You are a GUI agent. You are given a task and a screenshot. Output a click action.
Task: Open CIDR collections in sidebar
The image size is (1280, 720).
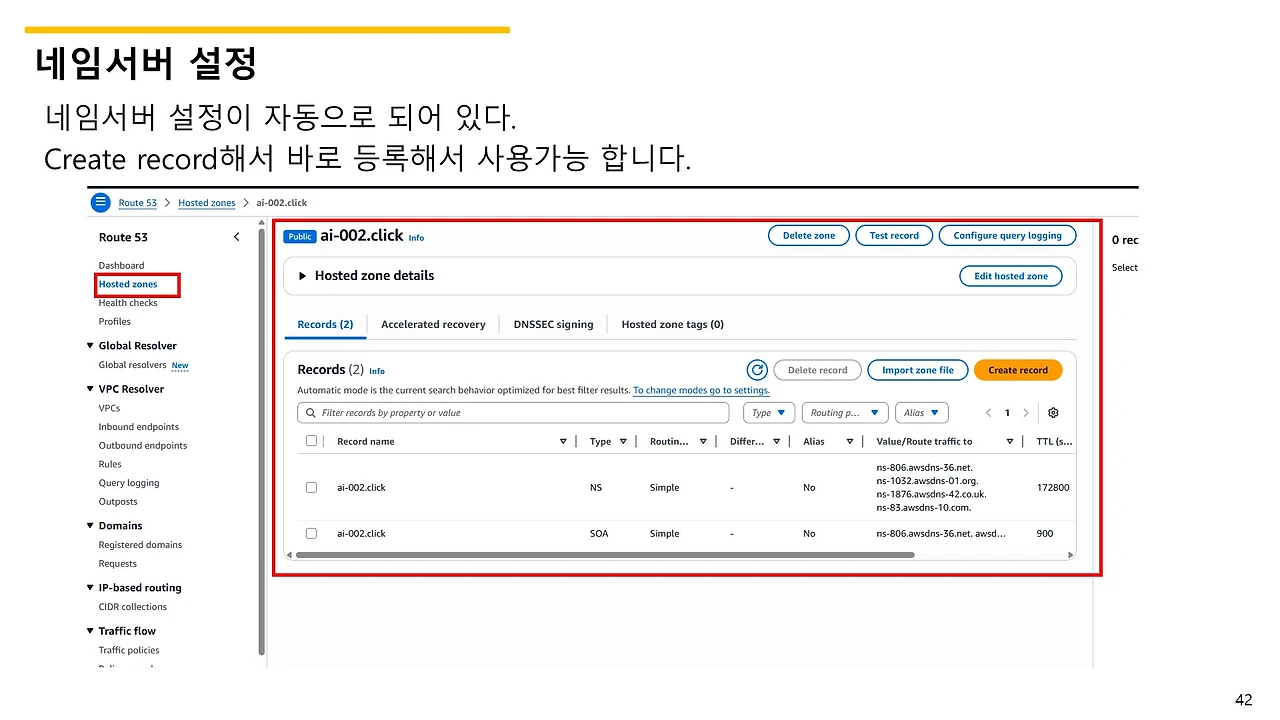[133, 607]
